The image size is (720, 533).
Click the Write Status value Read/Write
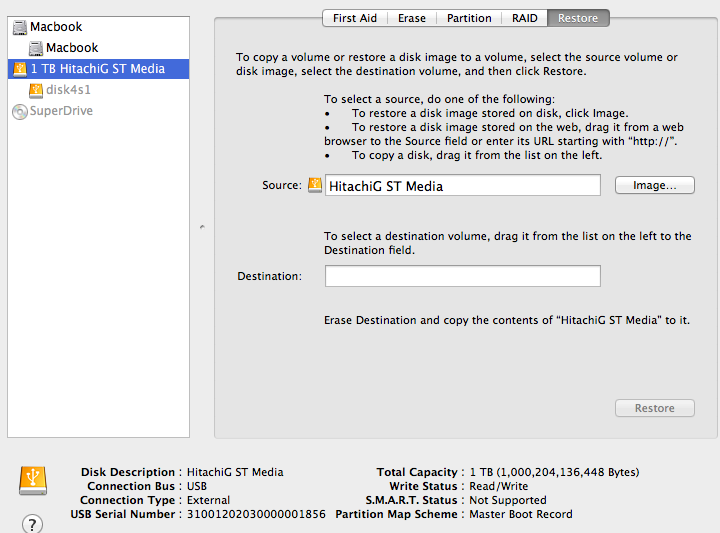(x=499, y=486)
